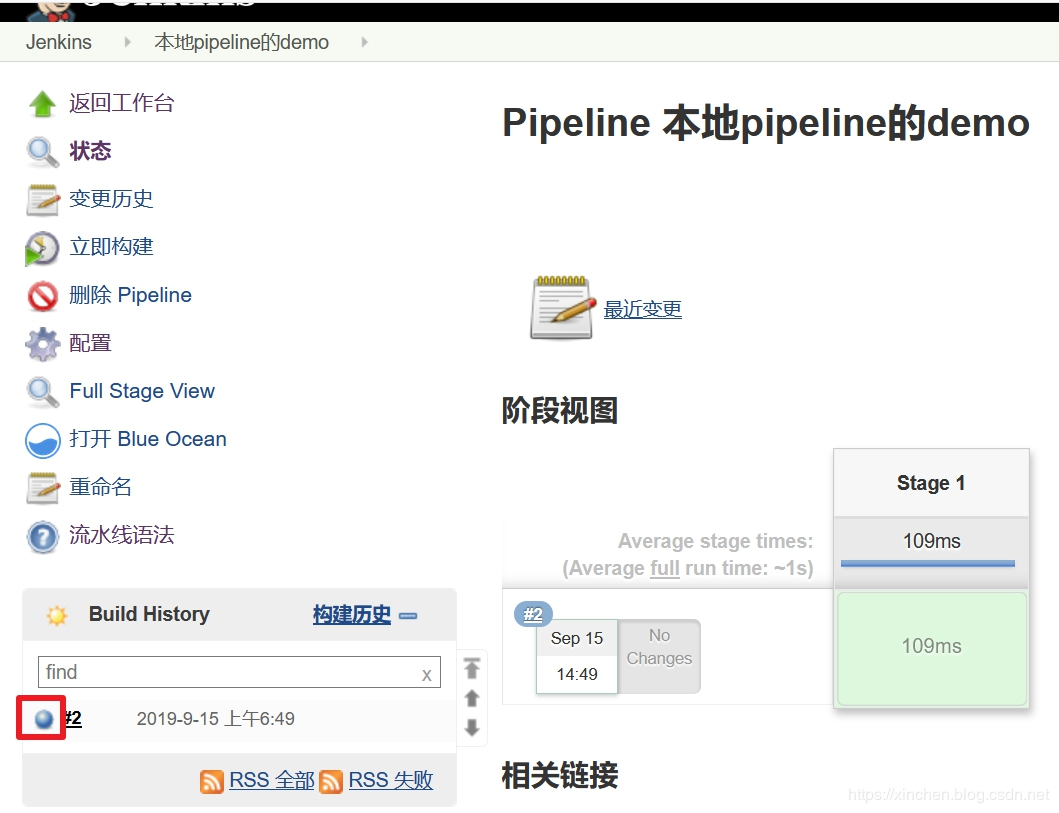Click the clock Build Now icon
Screen dimensions: 1059x813
[x=42, y=248]
